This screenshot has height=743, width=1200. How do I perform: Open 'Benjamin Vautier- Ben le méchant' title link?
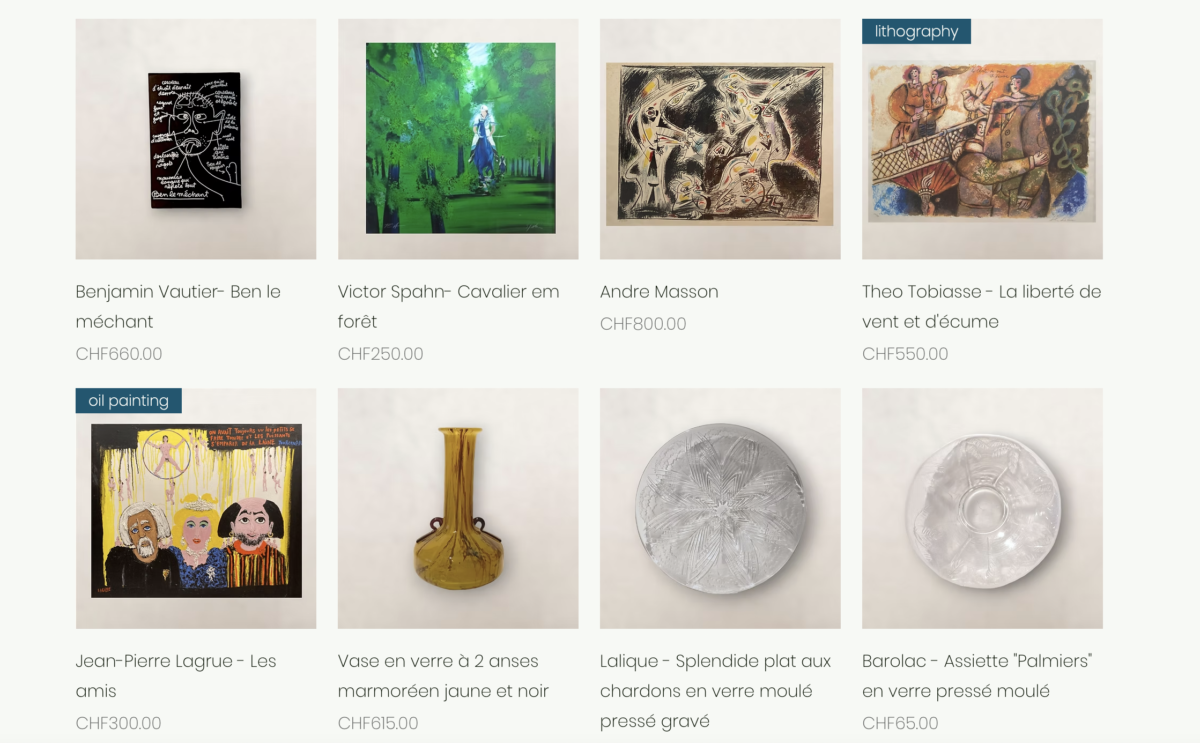pyautogui.click(x=178, y=306)
